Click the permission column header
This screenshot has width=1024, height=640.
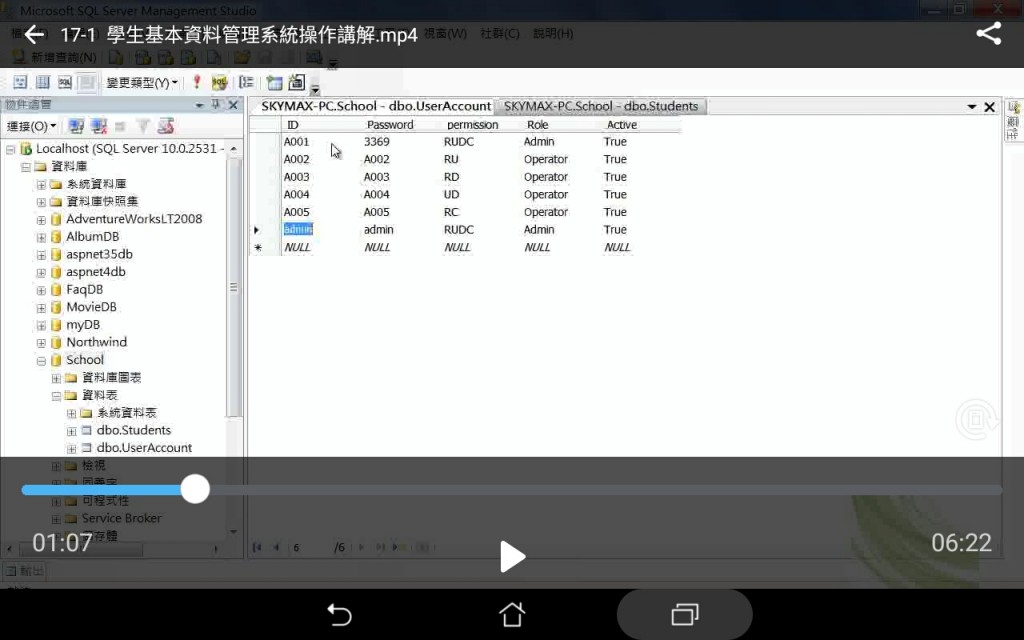(481, 125)
